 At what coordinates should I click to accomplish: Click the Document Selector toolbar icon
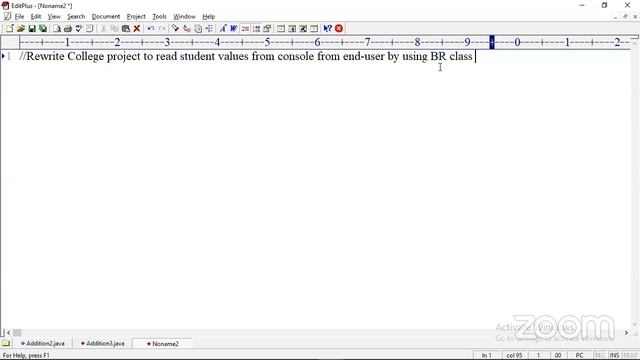tap(314, 29)
